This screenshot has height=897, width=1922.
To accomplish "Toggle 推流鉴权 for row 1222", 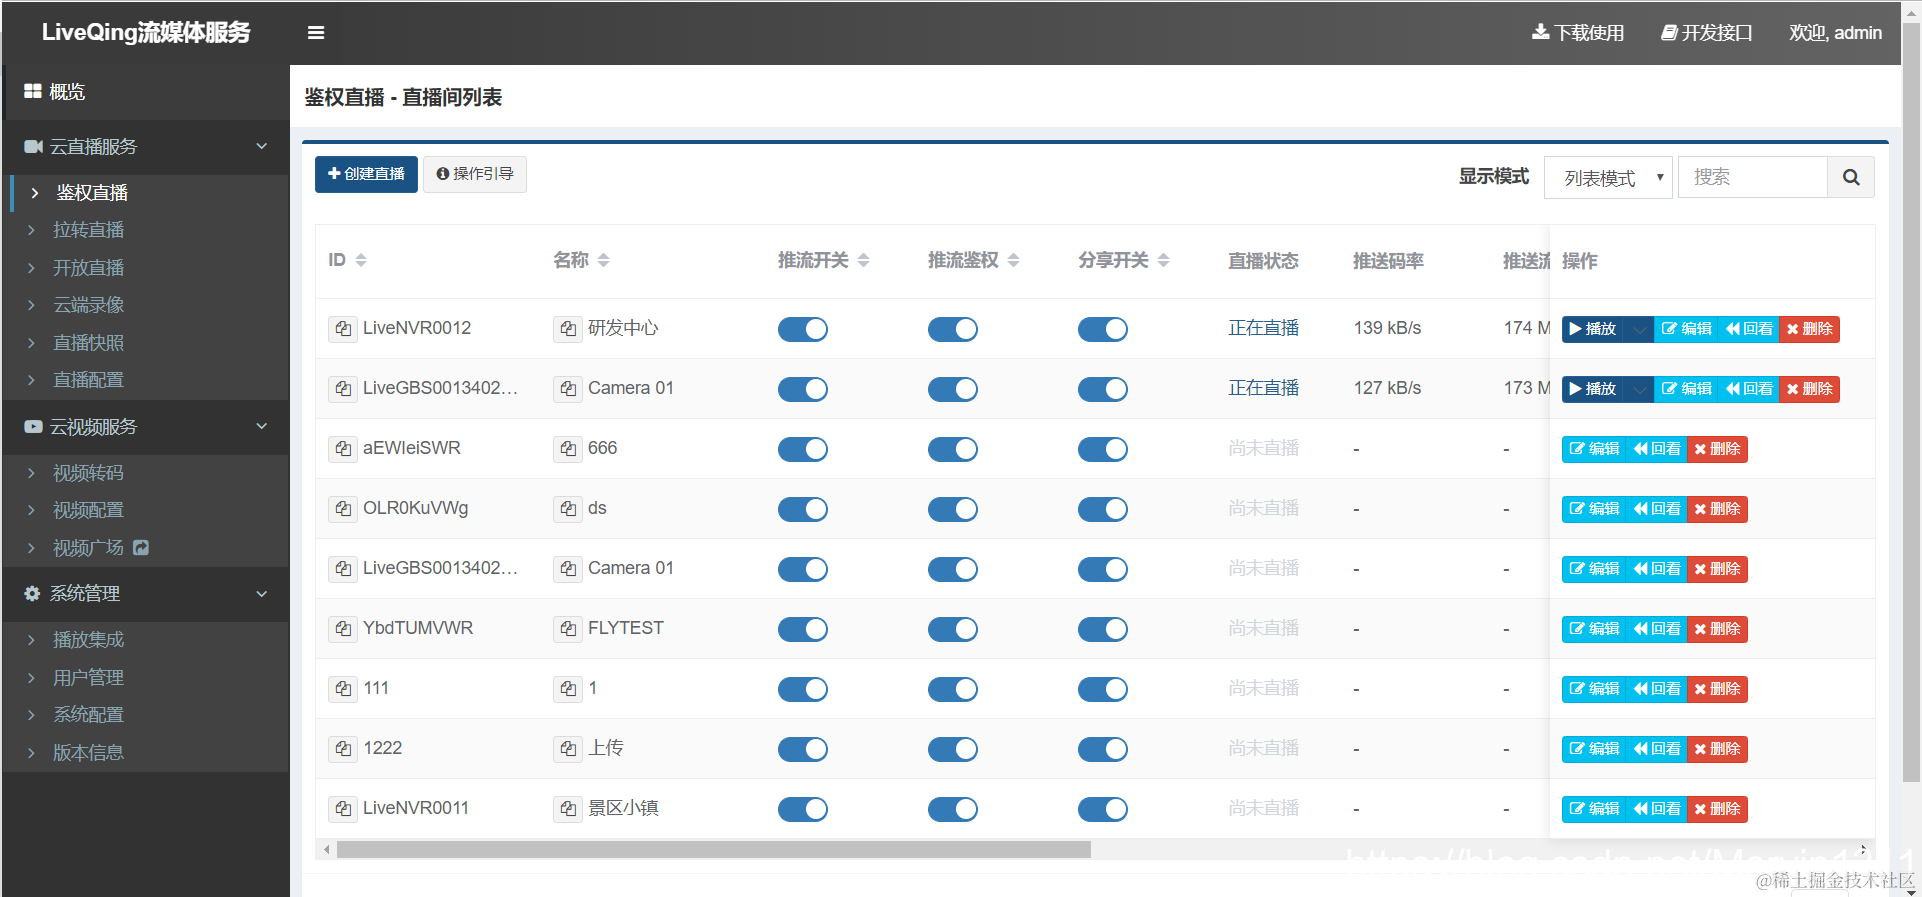I will pos(953,749).
